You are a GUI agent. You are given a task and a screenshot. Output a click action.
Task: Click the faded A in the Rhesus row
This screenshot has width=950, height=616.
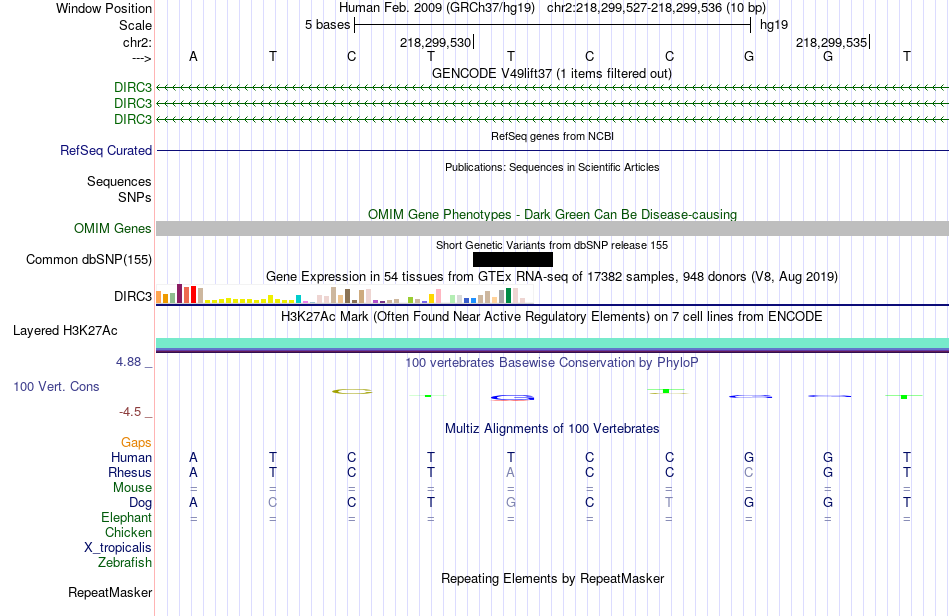pos(511,472)
